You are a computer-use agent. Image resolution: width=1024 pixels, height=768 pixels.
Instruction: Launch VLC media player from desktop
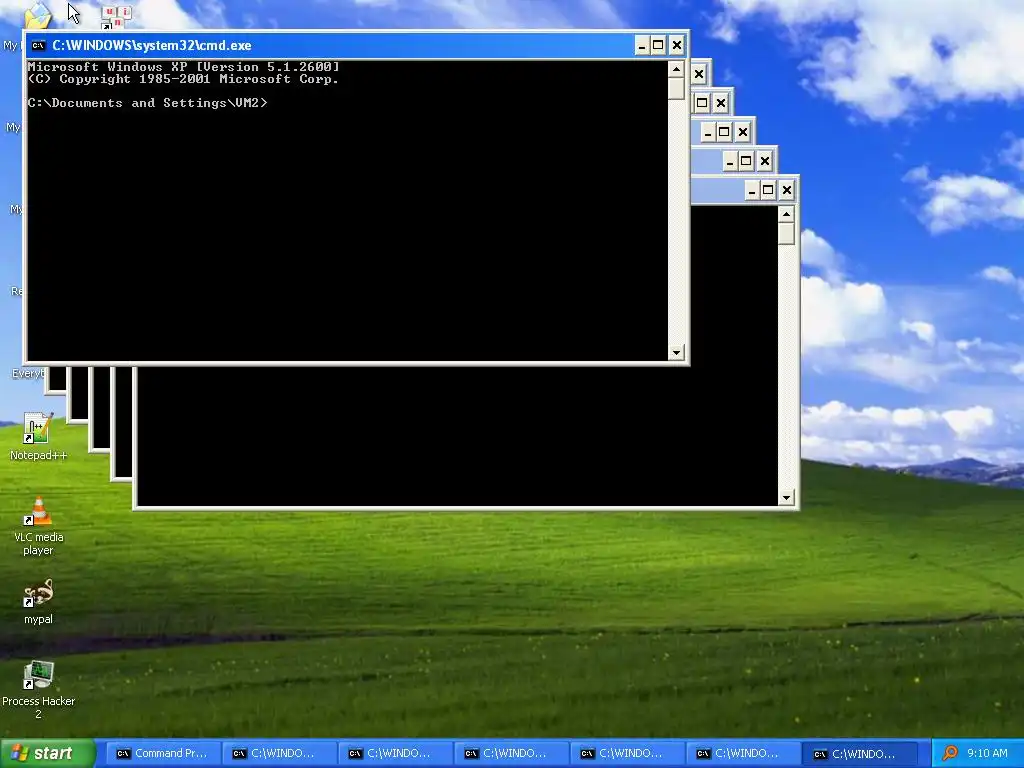38,526
